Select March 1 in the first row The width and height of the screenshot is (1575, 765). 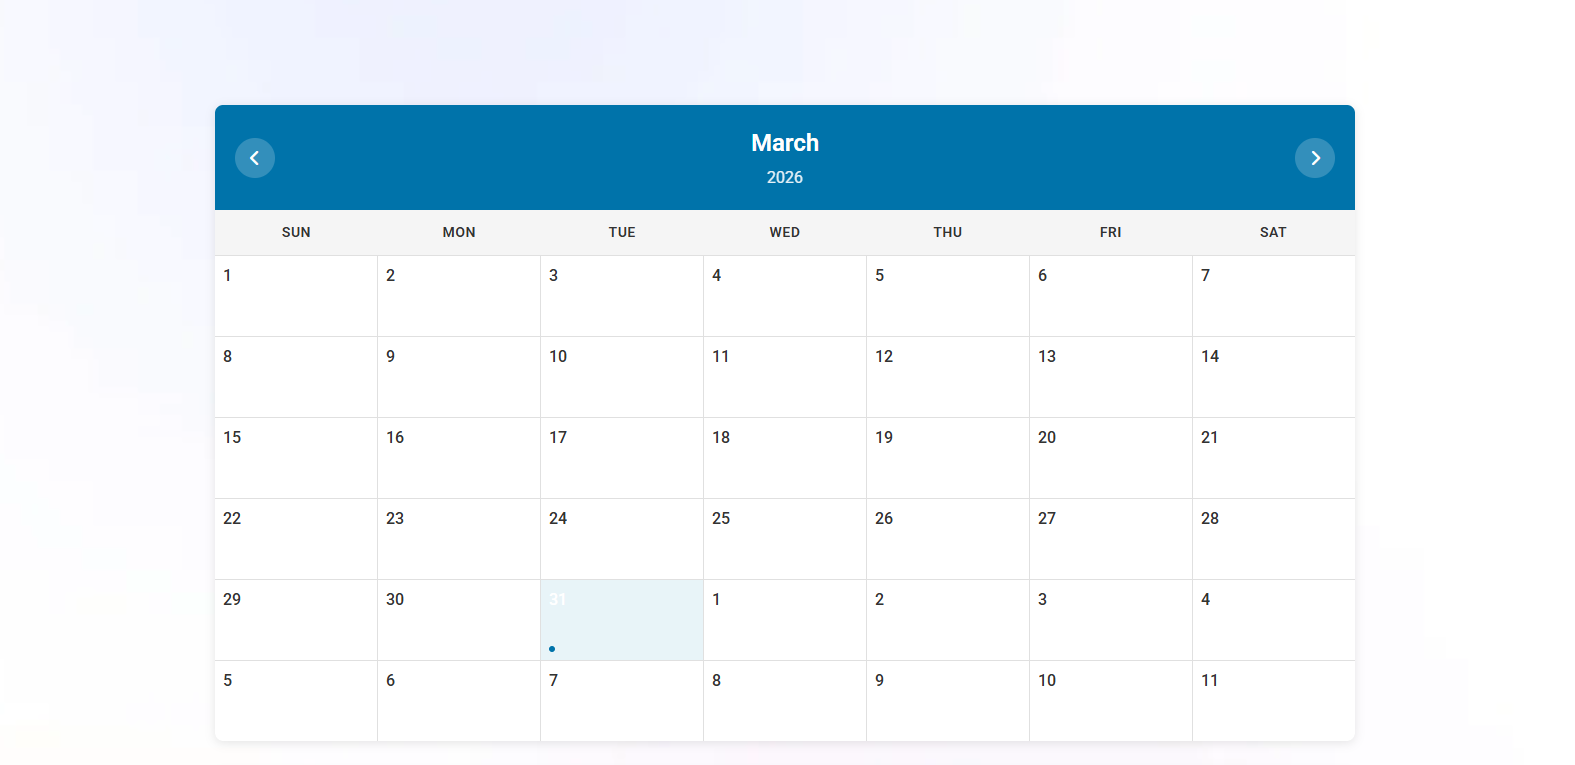point(296,296)
